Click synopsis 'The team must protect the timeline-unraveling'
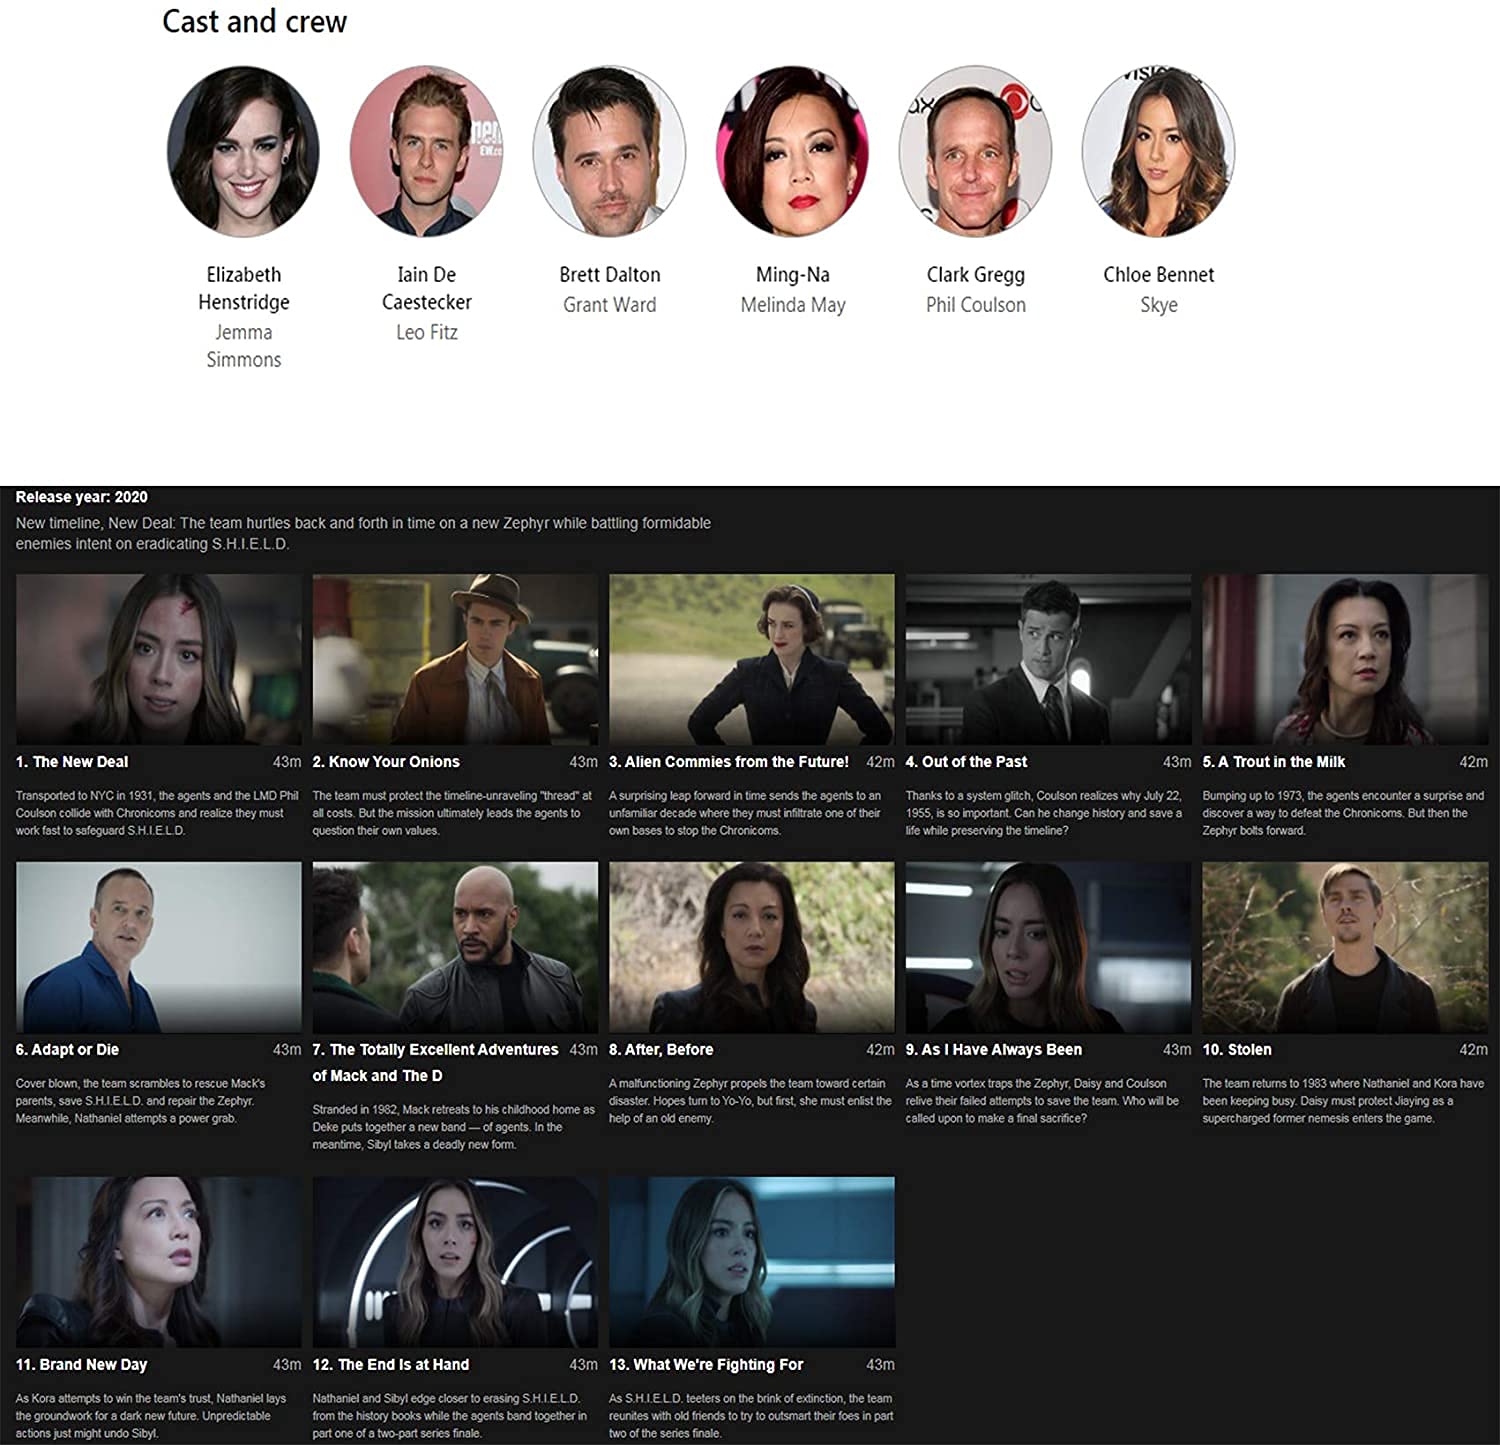 [452, 813]
